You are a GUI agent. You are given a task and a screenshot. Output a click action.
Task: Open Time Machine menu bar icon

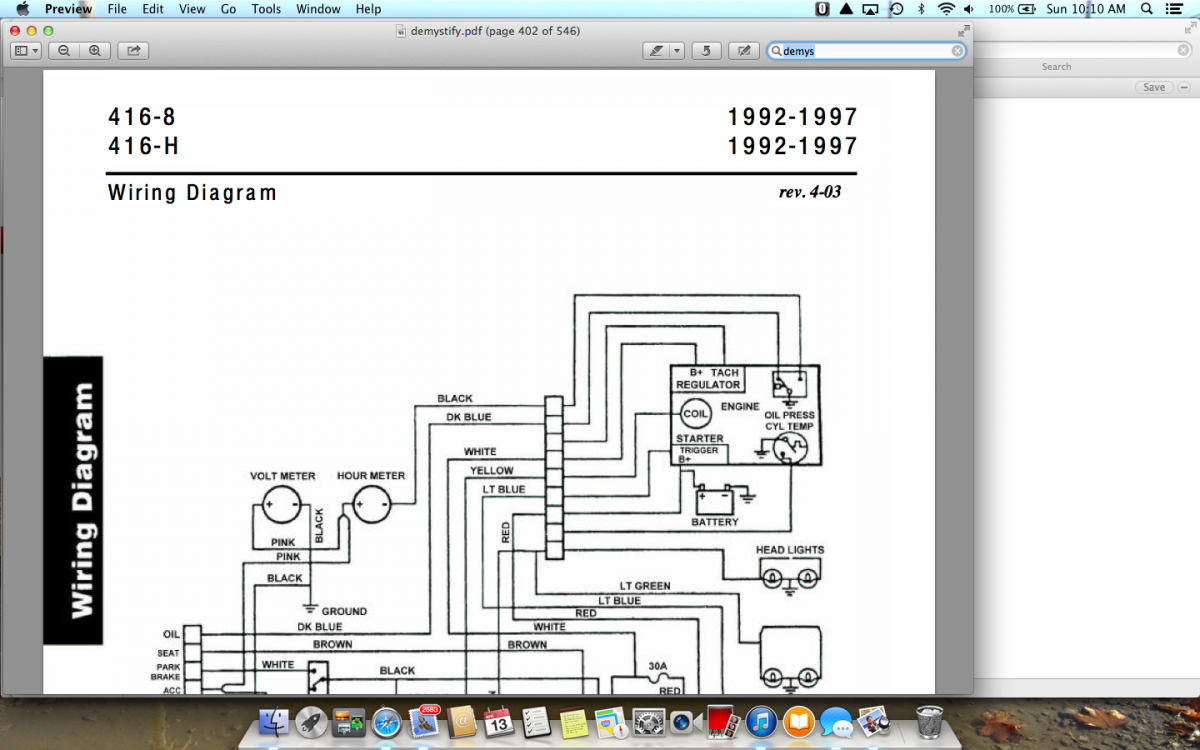pos(896,9)
